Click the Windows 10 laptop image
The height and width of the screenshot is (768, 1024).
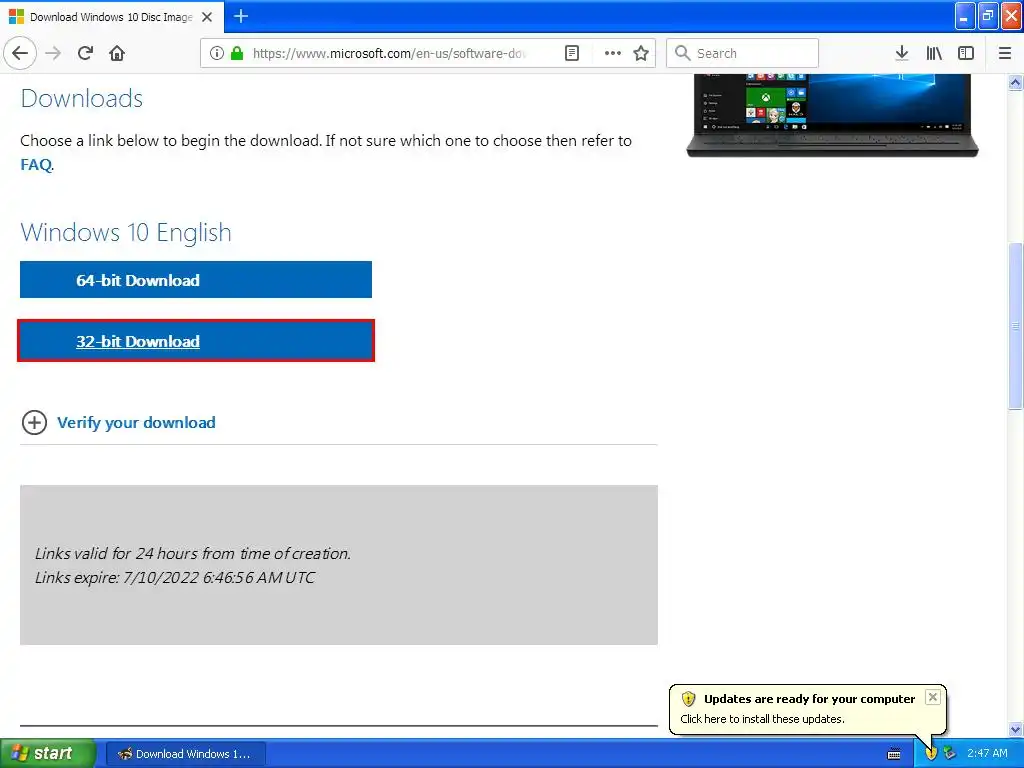click(x=832, y=115)
